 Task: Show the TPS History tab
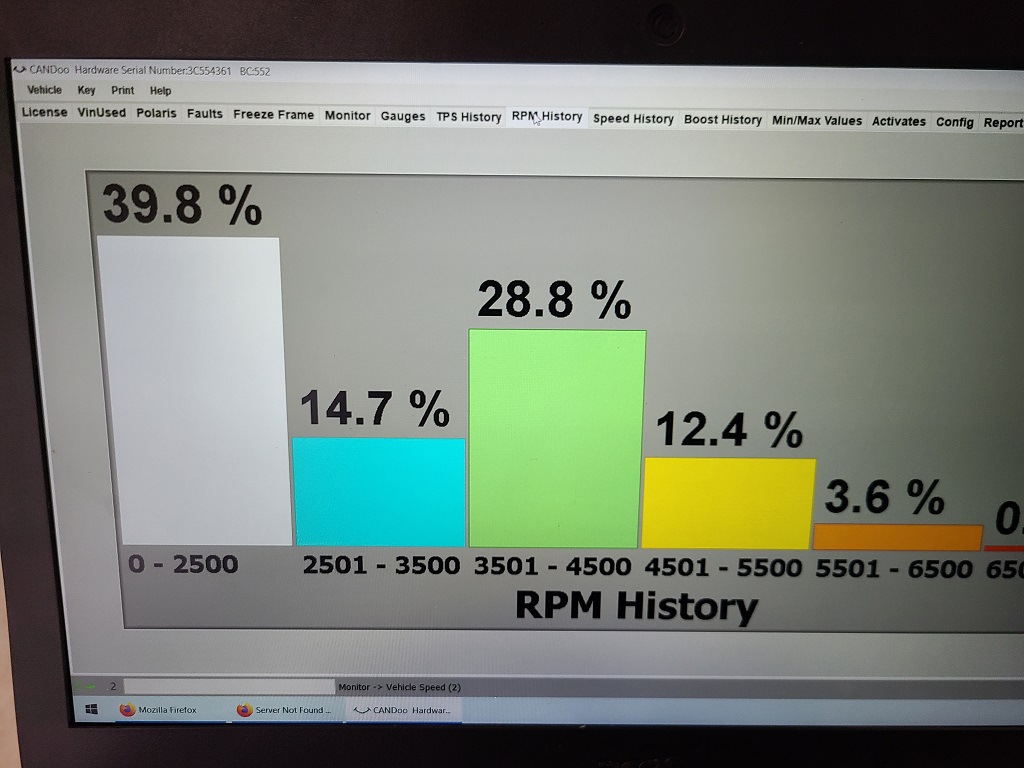pyautogui.click(x=468, y=117)
